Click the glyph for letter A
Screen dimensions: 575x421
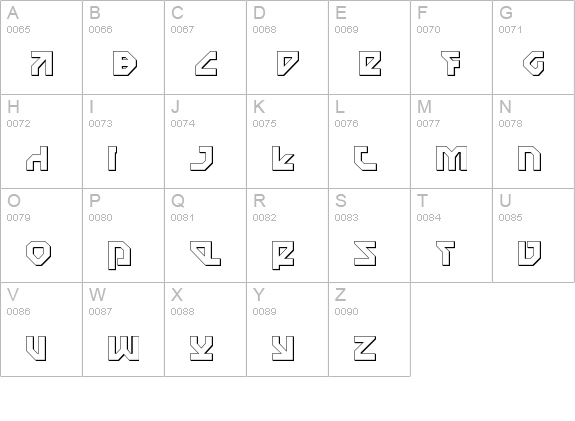(x=42, y=63)
